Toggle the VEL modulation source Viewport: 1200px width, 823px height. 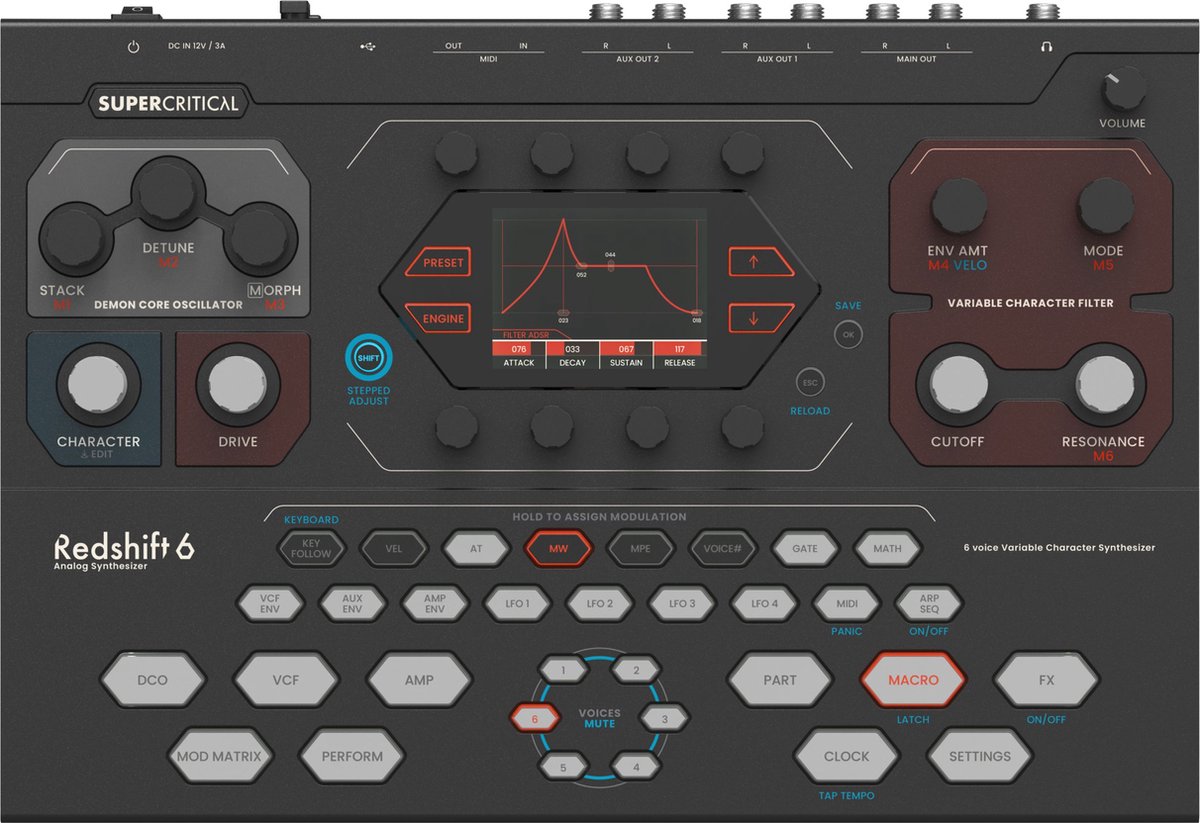(393, 548)
